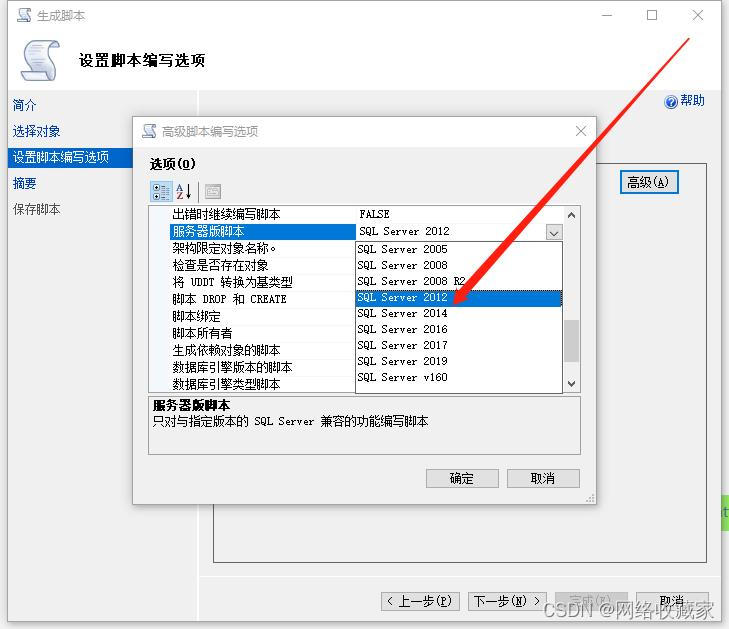
Task: Select the 生成依赖对象的脚本 property row
Action: [x=263, y=351]
